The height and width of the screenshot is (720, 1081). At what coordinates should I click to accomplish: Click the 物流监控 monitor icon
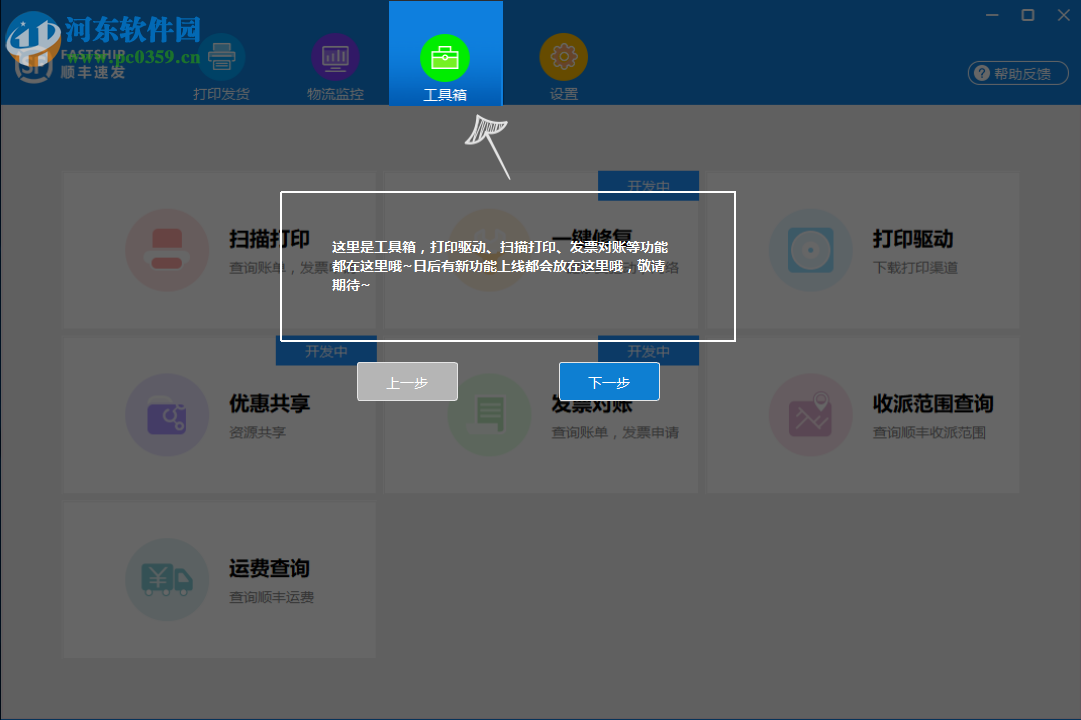pyautogui.click(x=335, y=57)
